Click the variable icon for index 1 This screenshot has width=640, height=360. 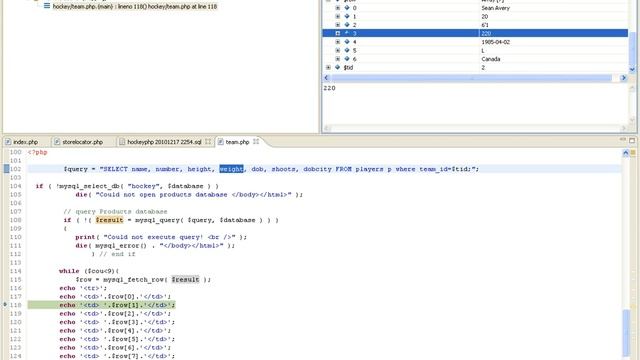(347, 16)
